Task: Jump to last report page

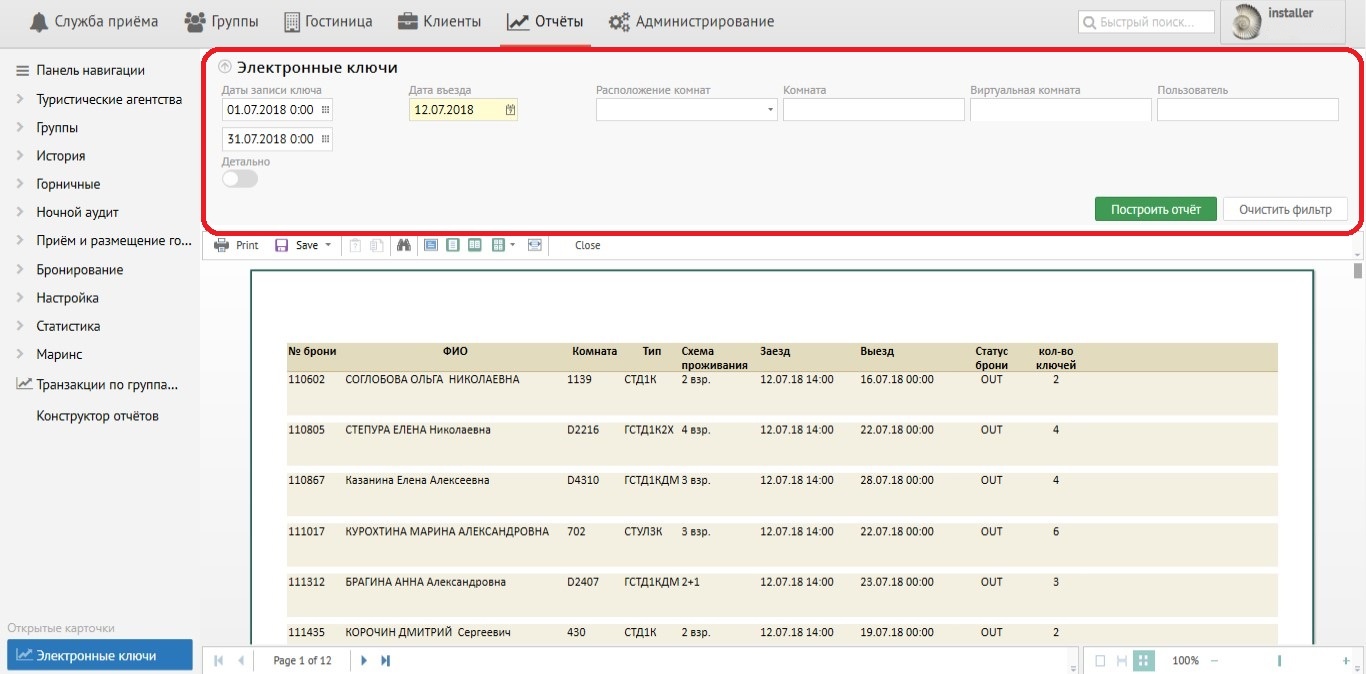Action: pyautogui.click(x=386, y=660)
